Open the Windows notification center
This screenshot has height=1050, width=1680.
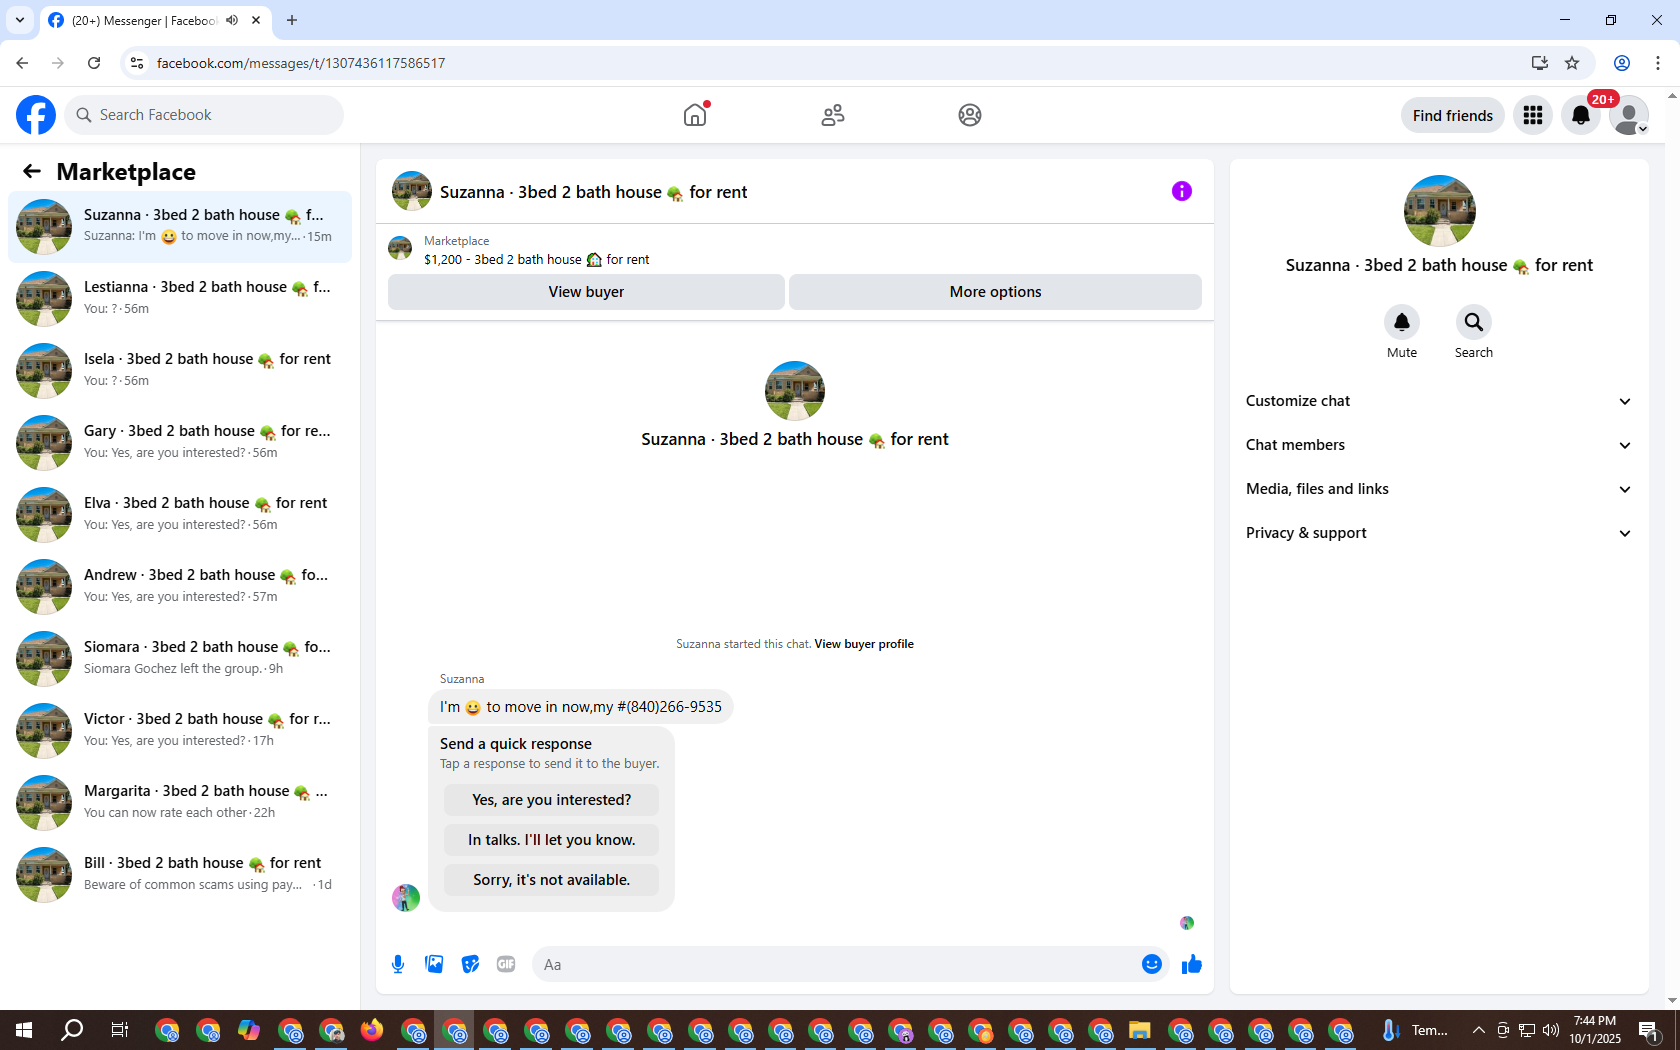pos(1650,1030)
